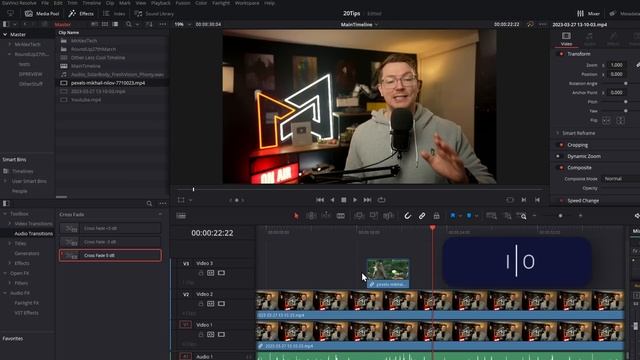Zoom out timeline with minus button
This screenshot has width=640, height=360.
(534, 216)
